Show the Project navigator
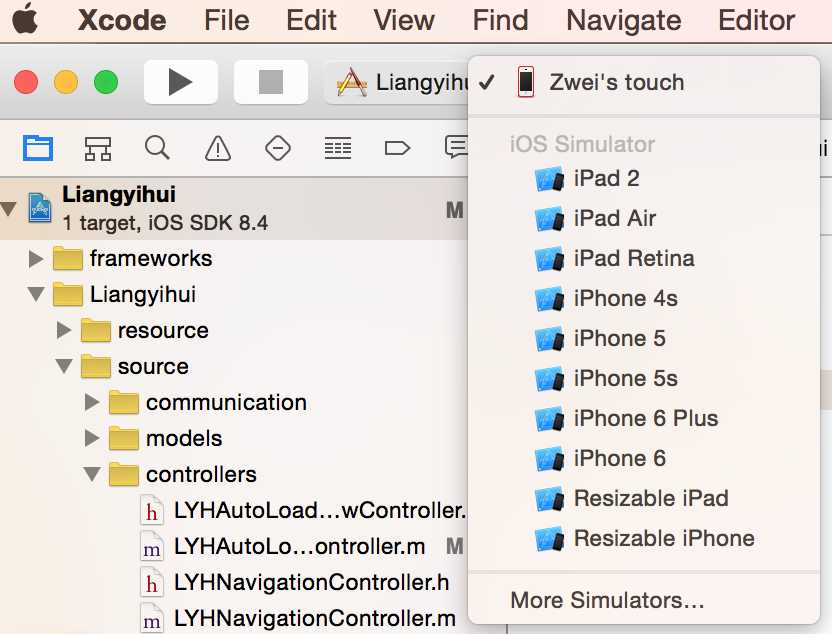Image resolution: width=832 pixels, height=634 pixels. click(38, 147)
